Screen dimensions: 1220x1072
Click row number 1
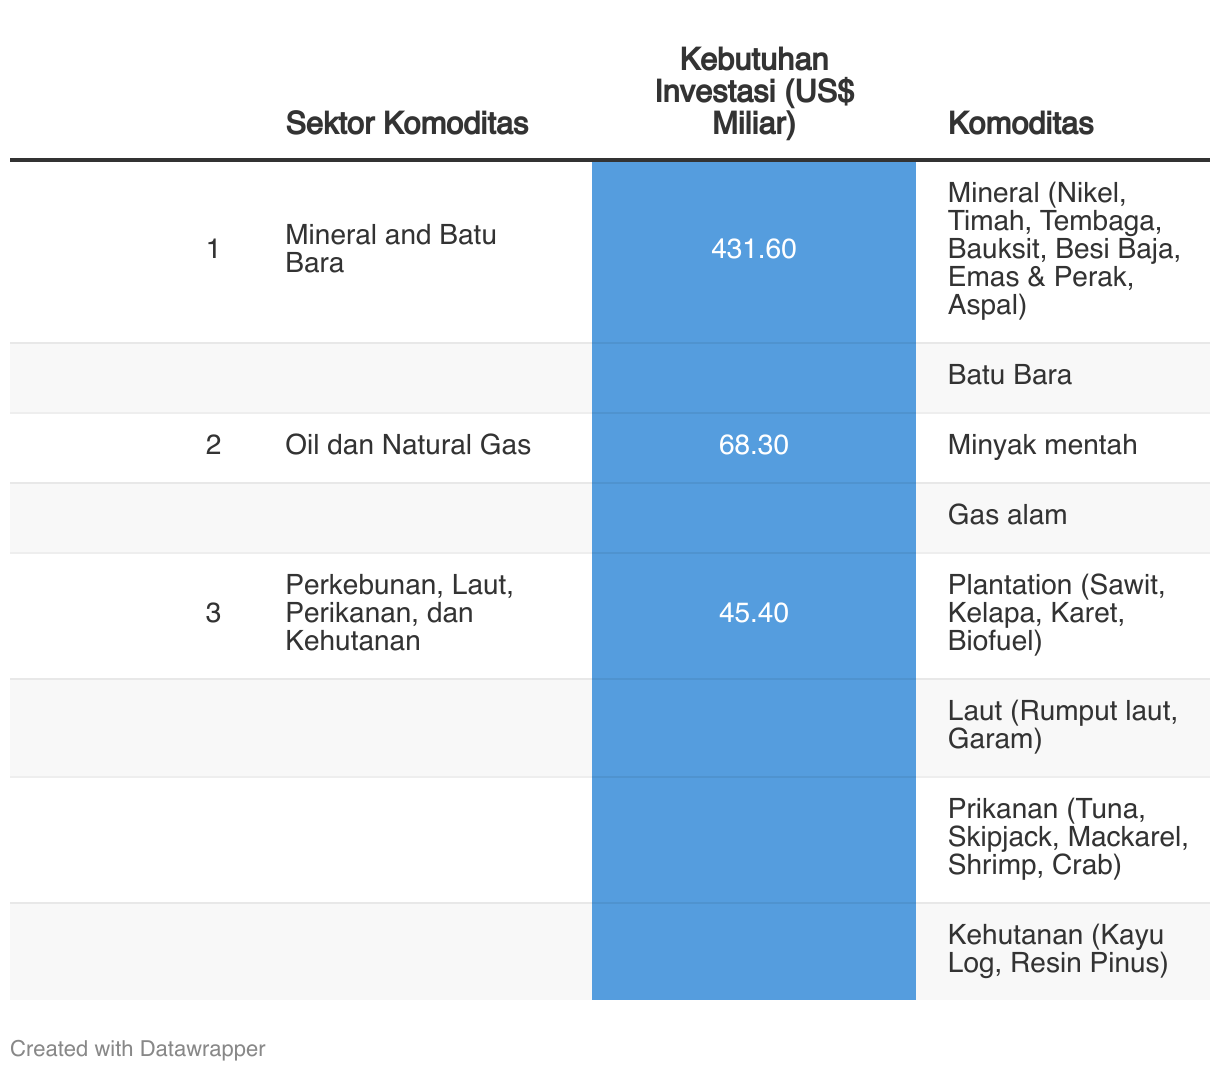[x=213, y=249]
